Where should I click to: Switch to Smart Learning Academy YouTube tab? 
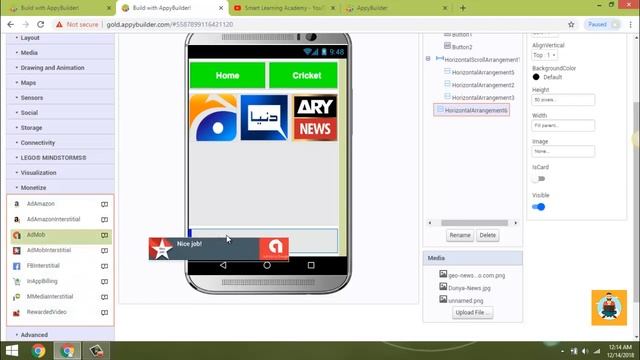[x=284, y=8]
